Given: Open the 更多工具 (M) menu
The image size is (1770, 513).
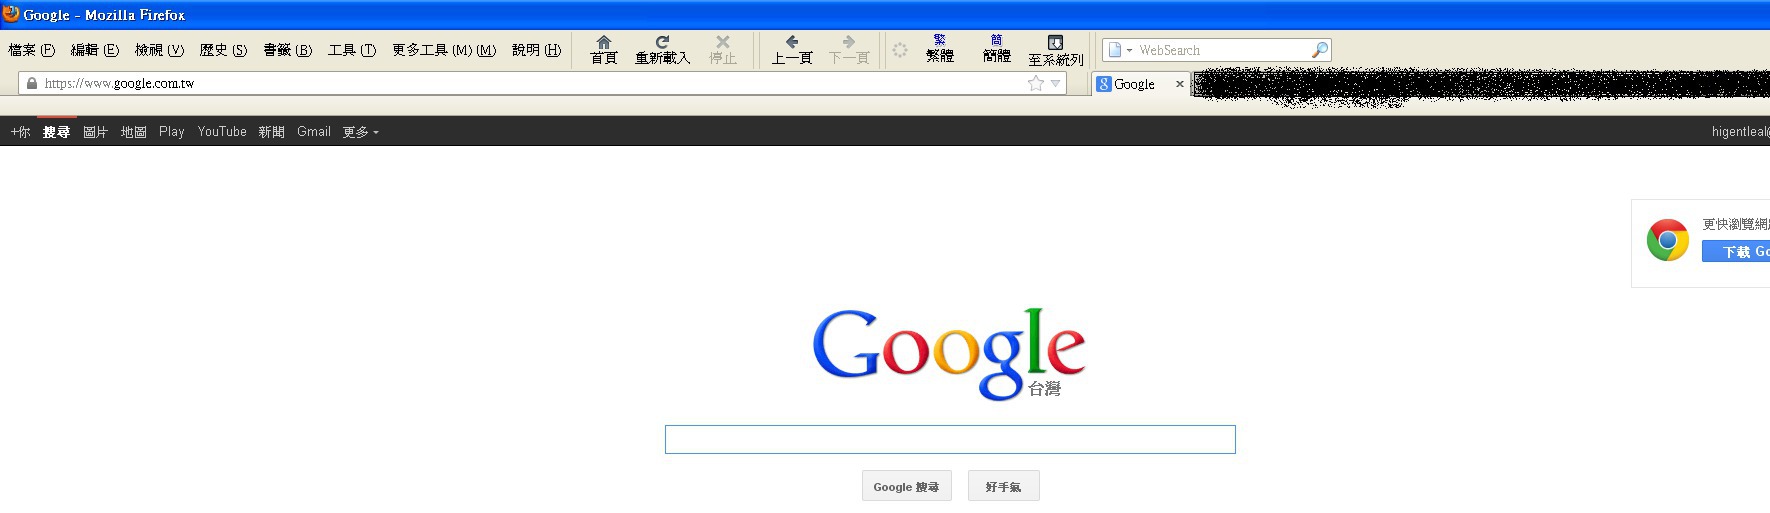Looking at the screenshot, I should pos(444,50).
